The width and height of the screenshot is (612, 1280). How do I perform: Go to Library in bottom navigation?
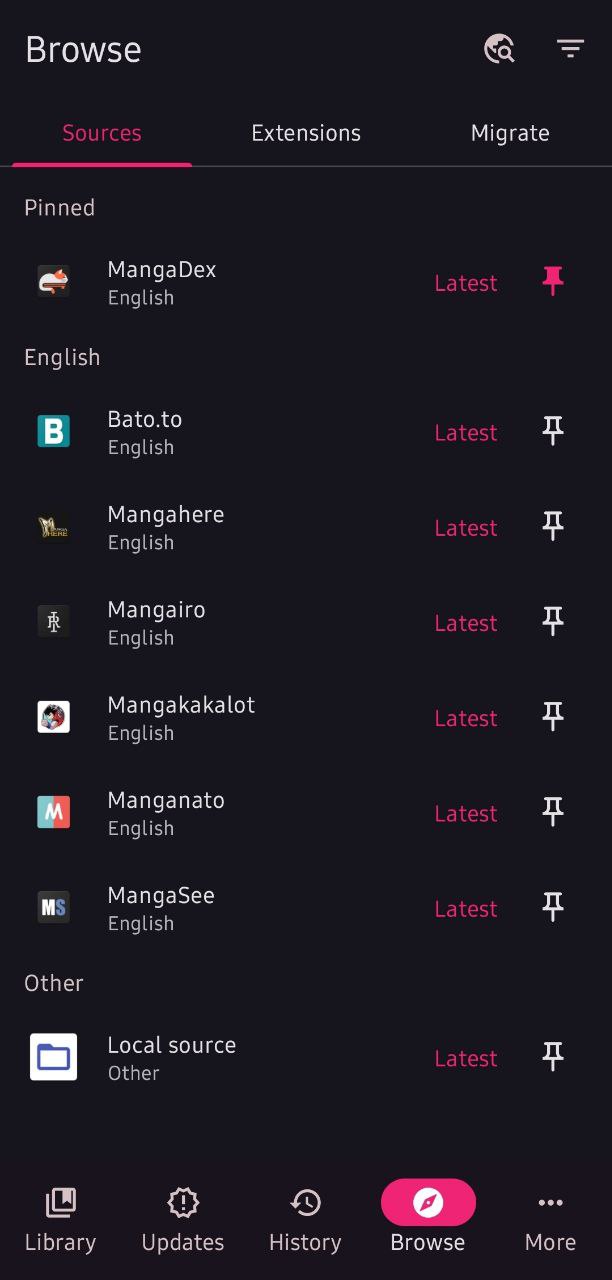click(60, 1220)
